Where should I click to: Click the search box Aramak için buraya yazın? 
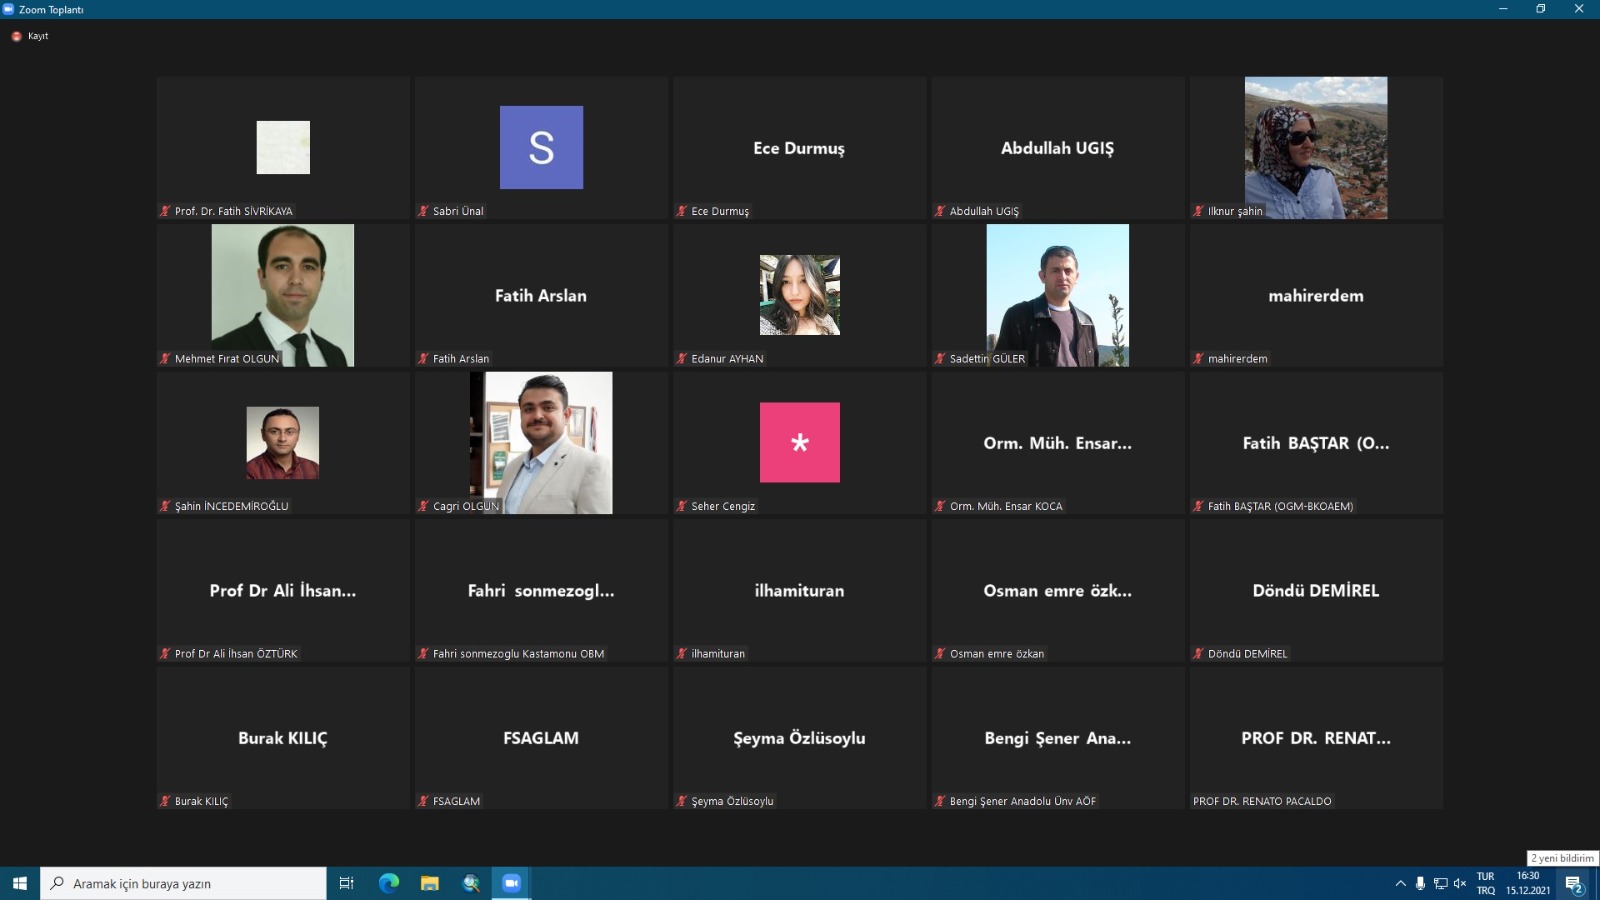tap(184, 883)
